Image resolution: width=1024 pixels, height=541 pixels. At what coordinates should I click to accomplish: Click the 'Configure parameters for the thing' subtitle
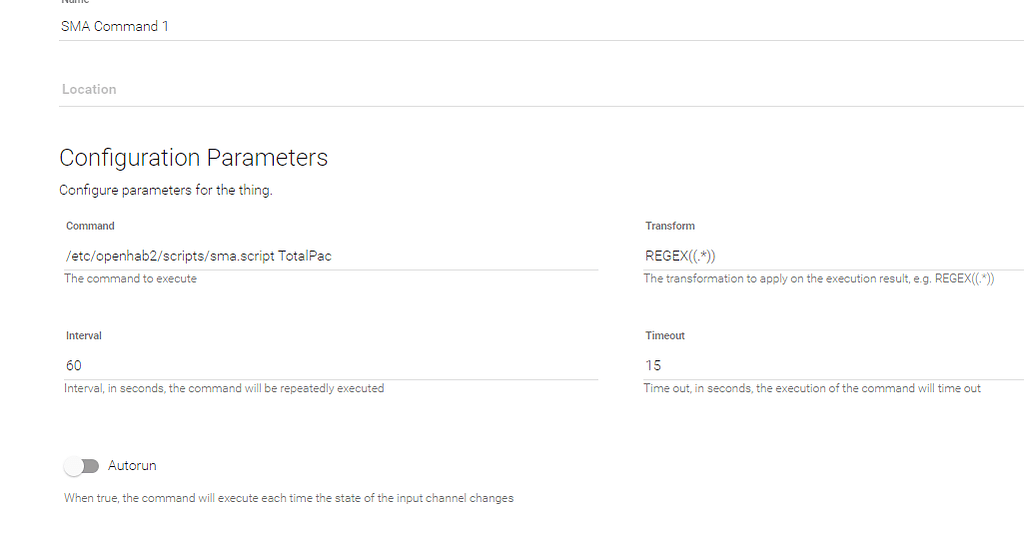coord(165,190)
